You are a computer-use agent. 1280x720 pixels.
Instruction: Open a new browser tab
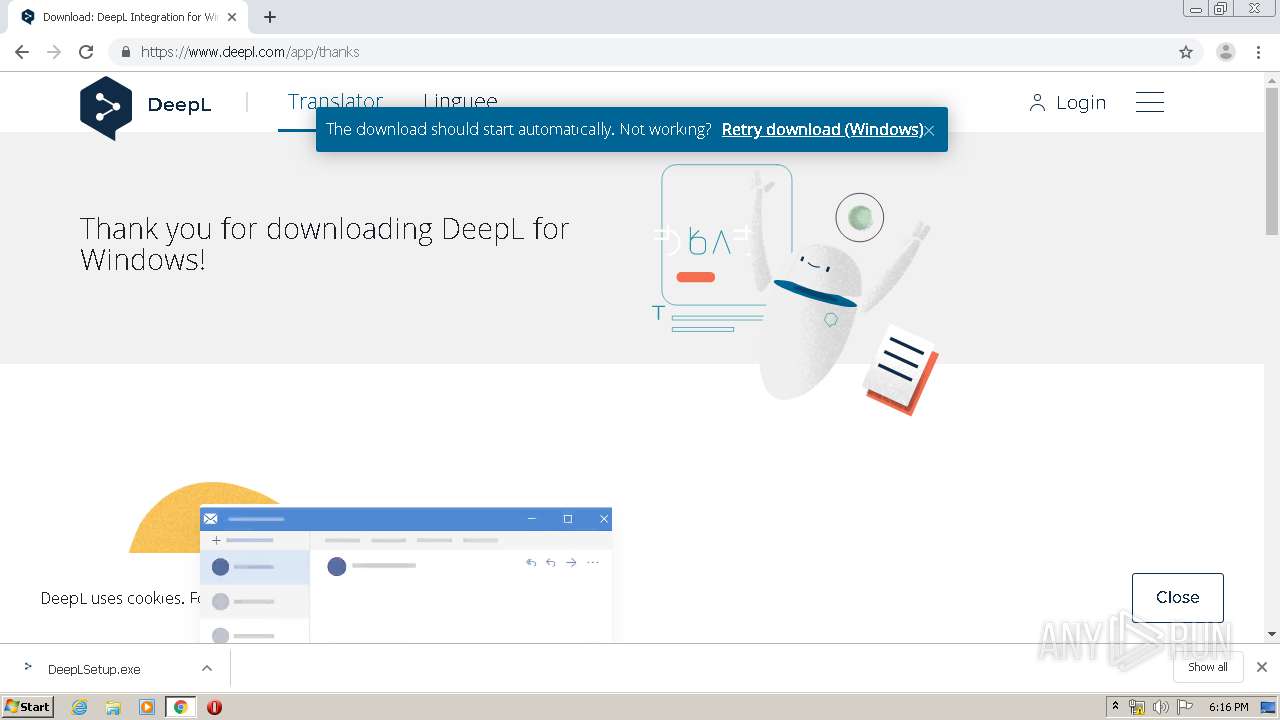tap(270, 17)
